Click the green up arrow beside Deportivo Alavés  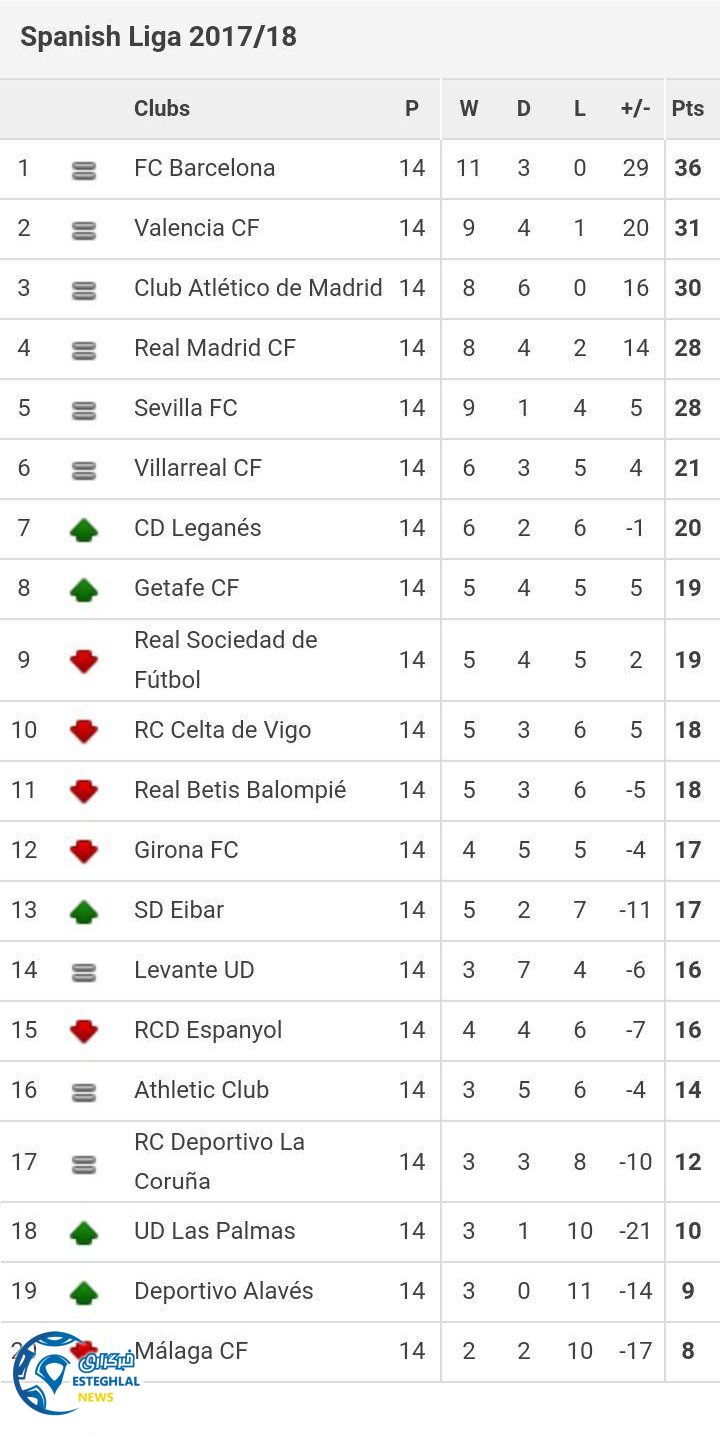tap(84, 1293)
